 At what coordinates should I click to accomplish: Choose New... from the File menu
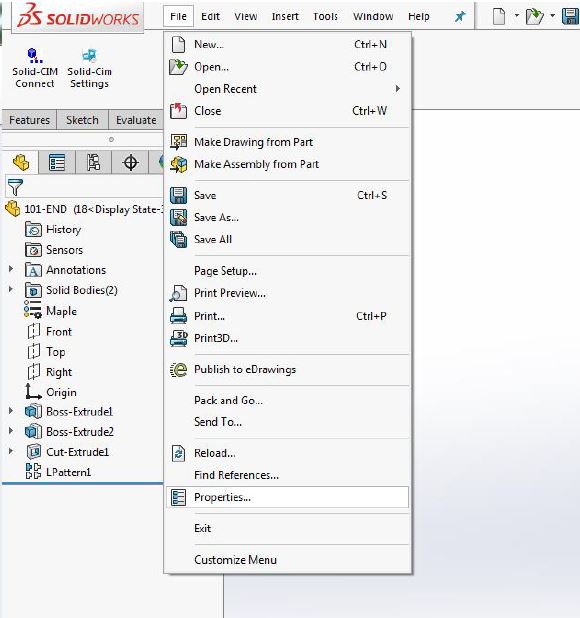click(x=288, y=44)
